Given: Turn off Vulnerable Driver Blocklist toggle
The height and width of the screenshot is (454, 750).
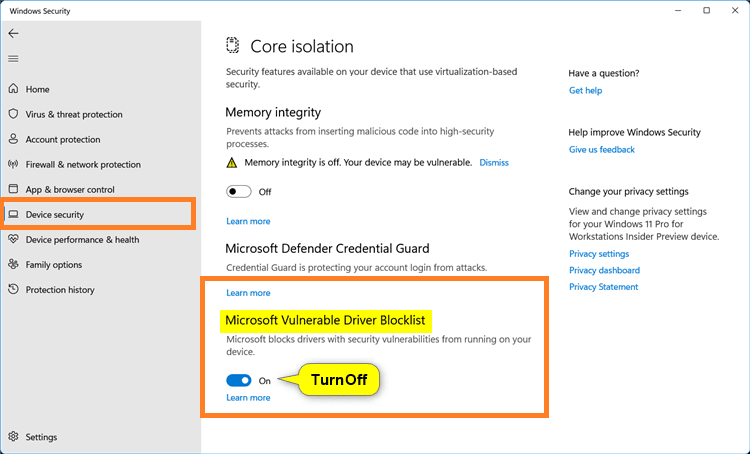Looking at the screenshot, I should 239,380.
